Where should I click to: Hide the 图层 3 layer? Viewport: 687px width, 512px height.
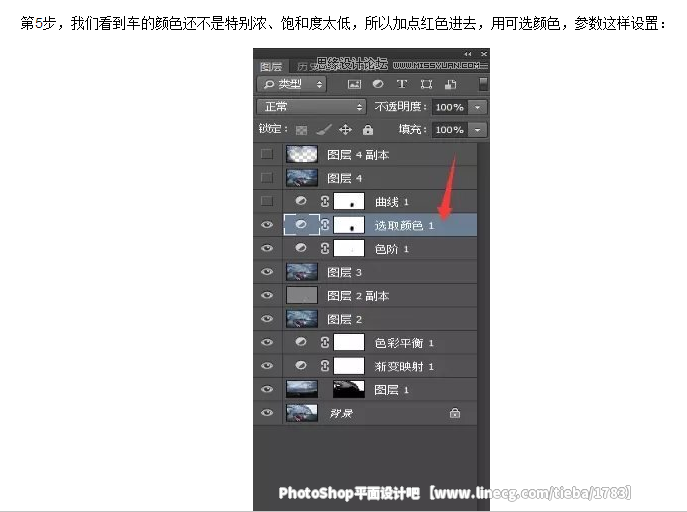[267, 272]
